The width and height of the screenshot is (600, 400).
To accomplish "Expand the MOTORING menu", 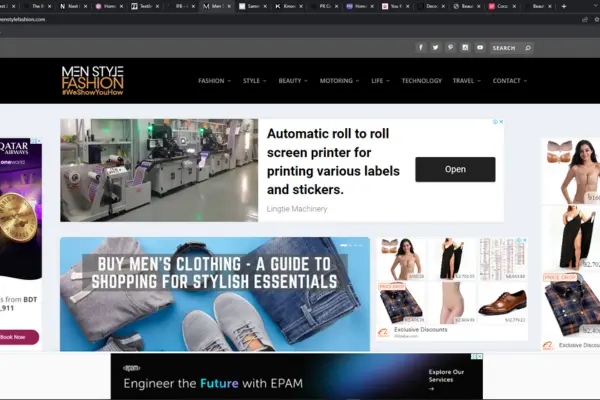I will click(x=339, y=81).
